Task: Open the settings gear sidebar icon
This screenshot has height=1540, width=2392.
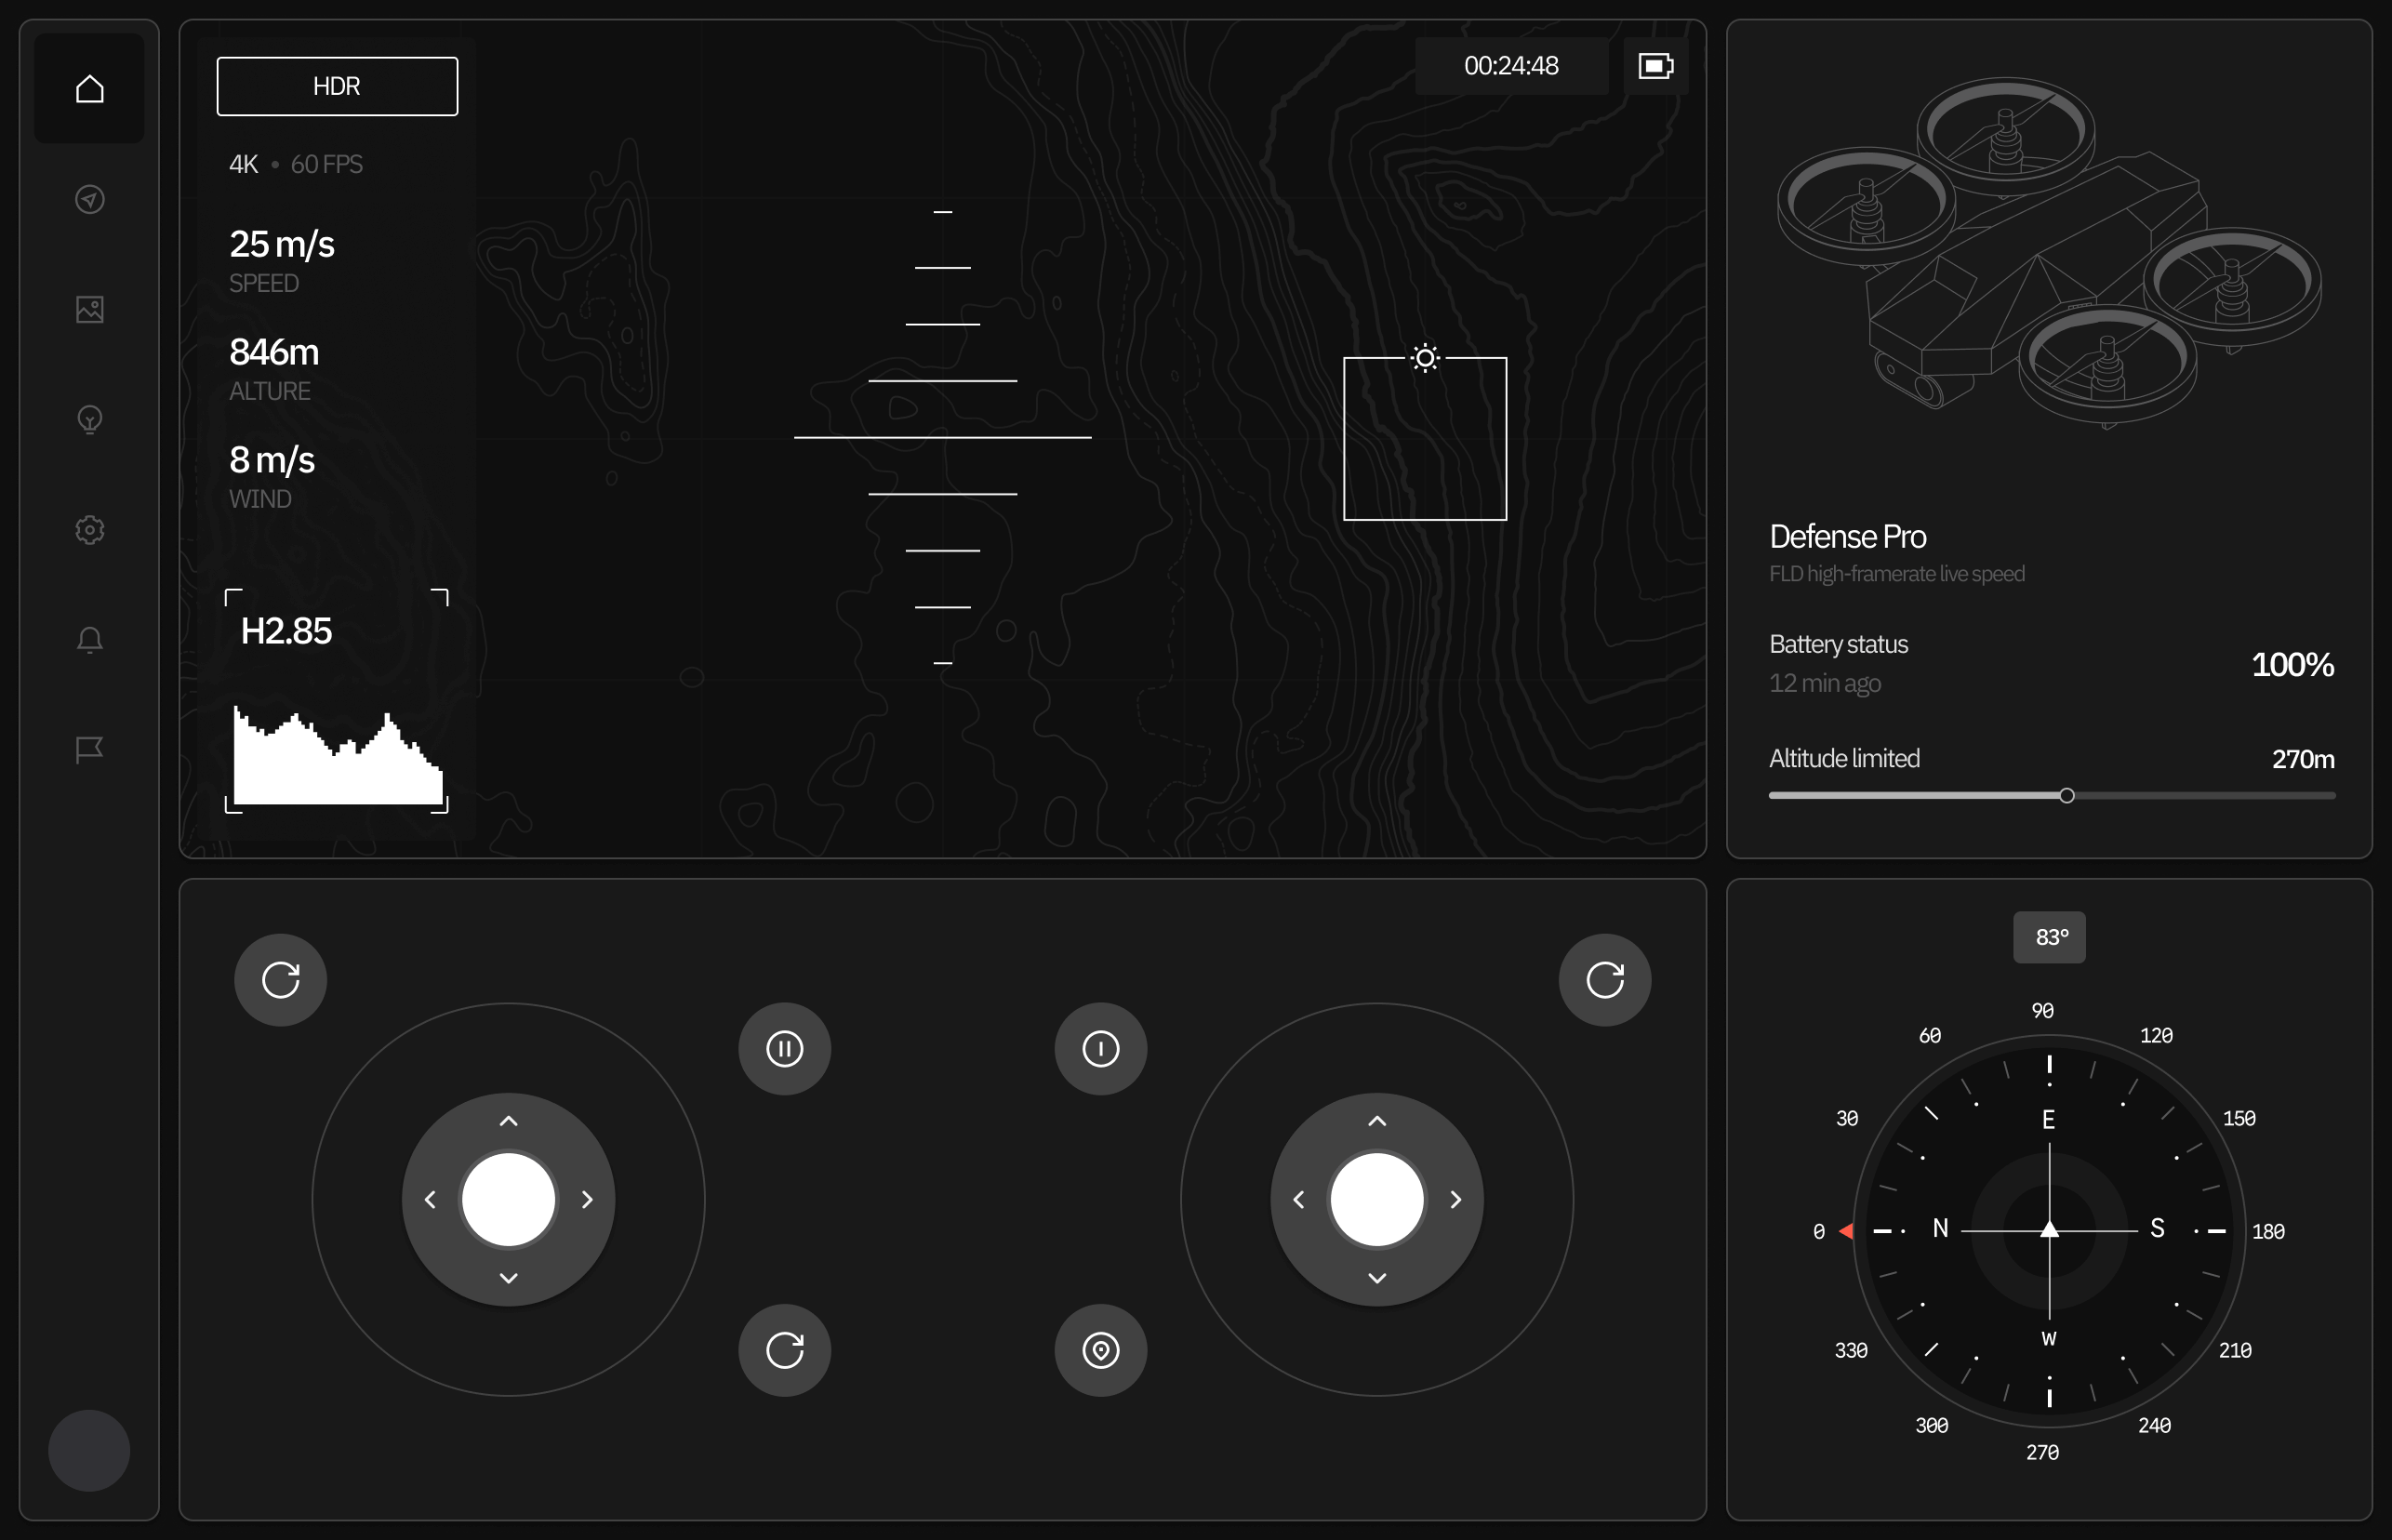Action: click(90, 529)
